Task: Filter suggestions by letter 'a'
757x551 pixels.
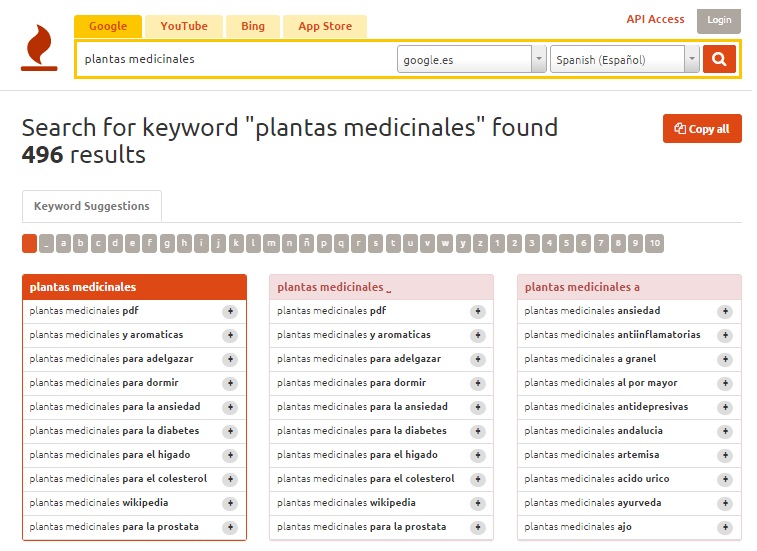Action: 64,244
